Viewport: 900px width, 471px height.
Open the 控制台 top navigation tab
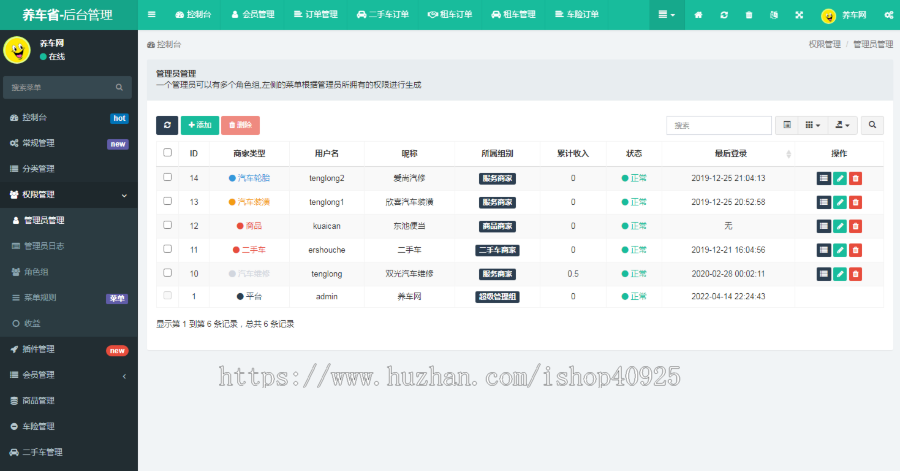193,14
